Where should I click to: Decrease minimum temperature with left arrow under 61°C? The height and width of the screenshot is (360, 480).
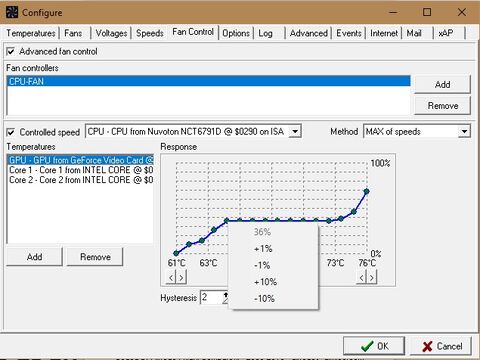[x=171, y=277]
